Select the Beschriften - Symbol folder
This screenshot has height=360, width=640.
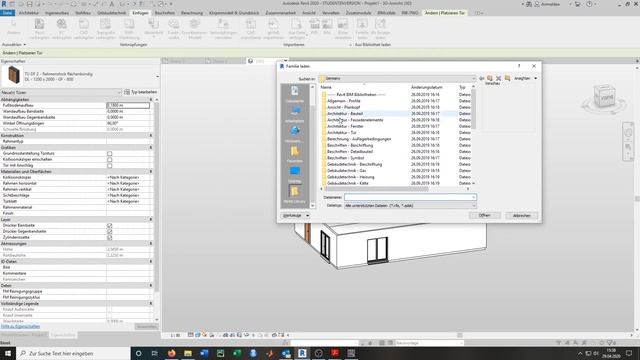coord(345,158)
